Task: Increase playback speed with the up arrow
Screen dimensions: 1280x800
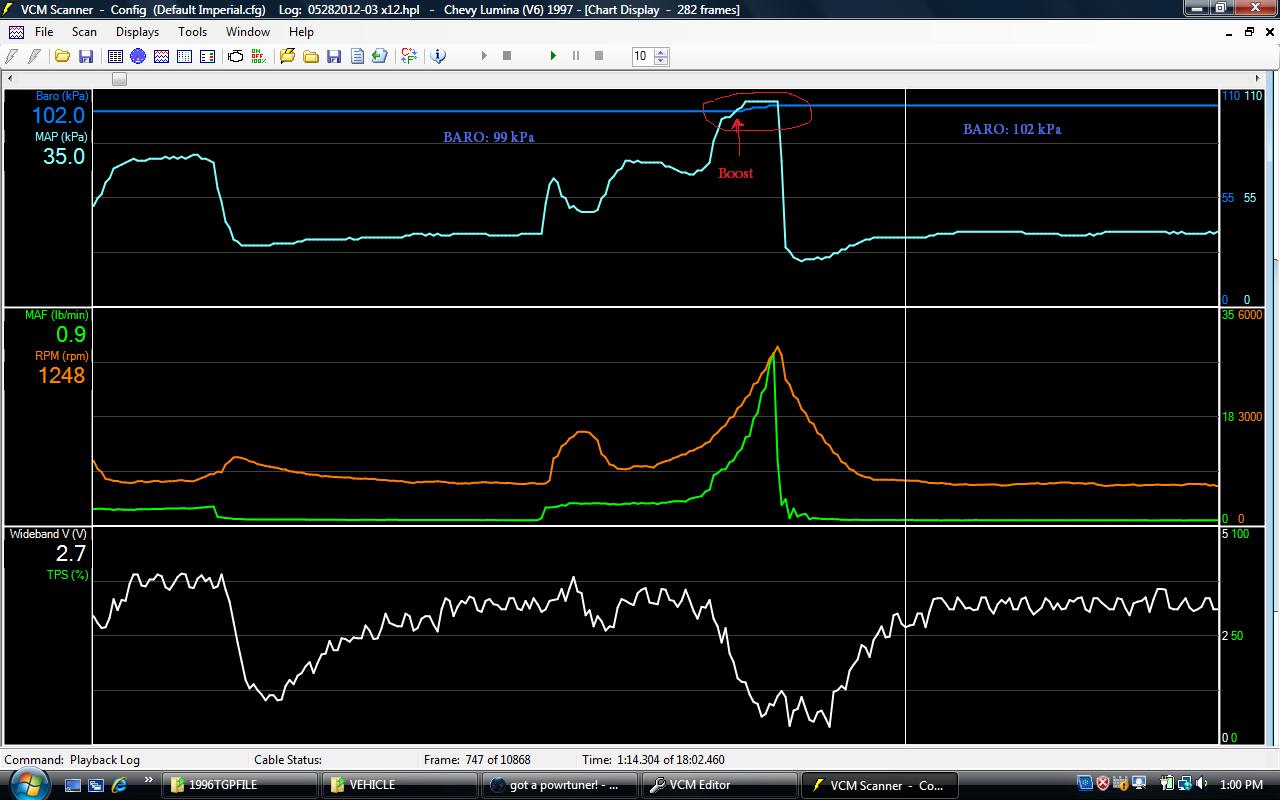Action: pyautogui.click(x=661, y=52)
